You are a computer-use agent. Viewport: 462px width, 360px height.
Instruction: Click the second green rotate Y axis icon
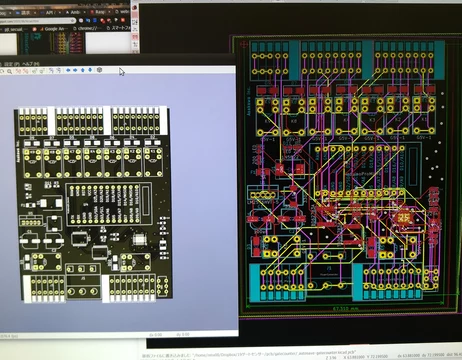tap(42, 70)
